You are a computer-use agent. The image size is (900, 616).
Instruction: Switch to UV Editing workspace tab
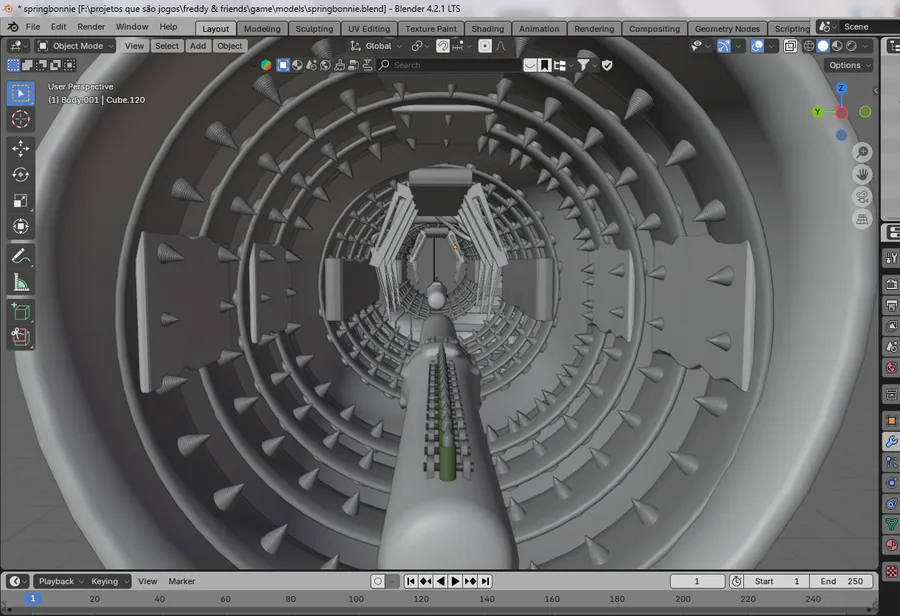click(369, 29)
